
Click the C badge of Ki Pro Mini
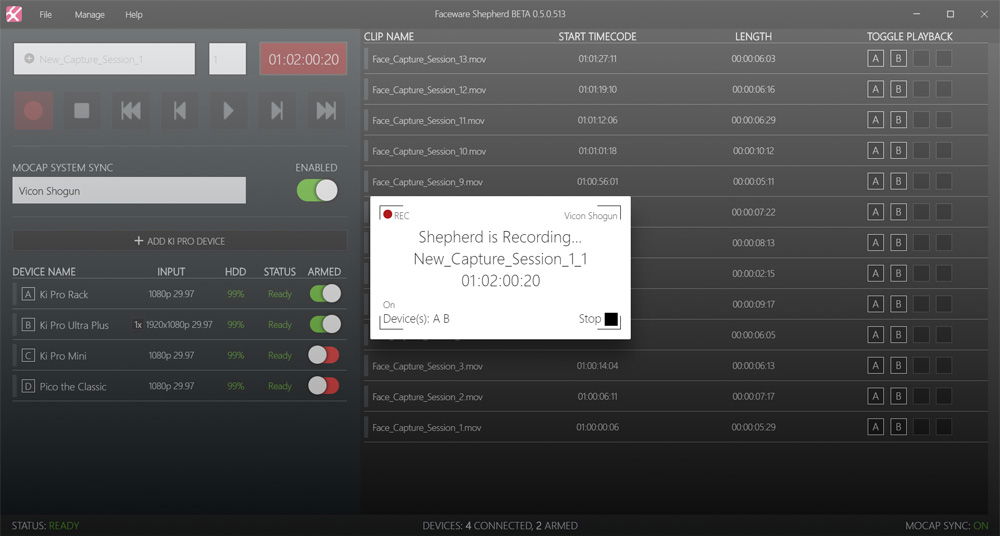(x=27, y=355)
